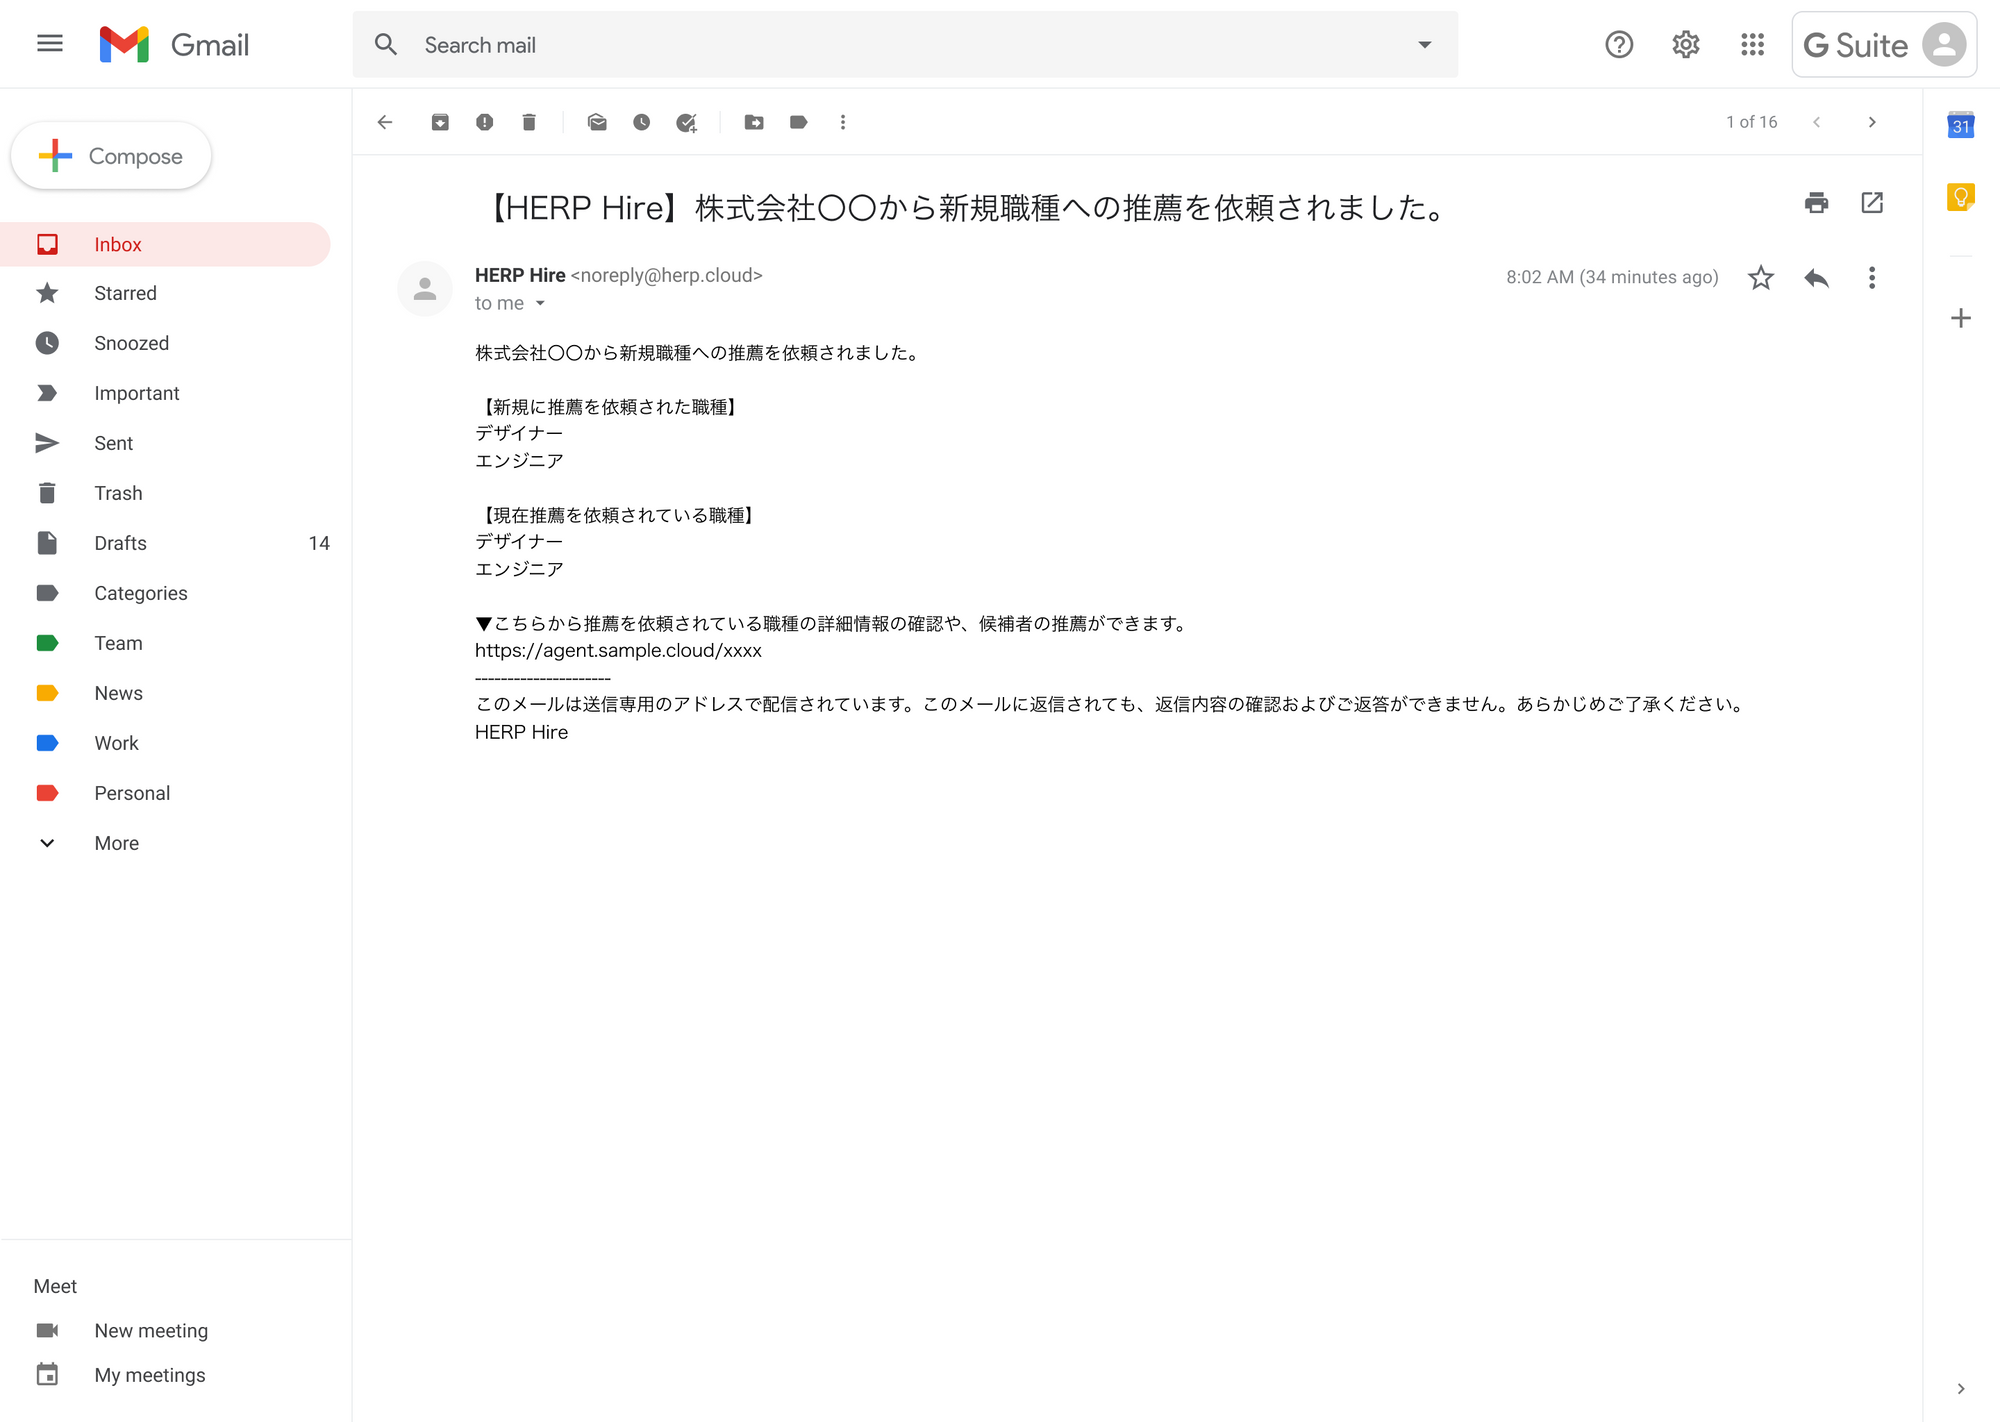This screenshot has height=1422, width=2000.
Task: Print the email with the printer icon
Action: 1816,203
